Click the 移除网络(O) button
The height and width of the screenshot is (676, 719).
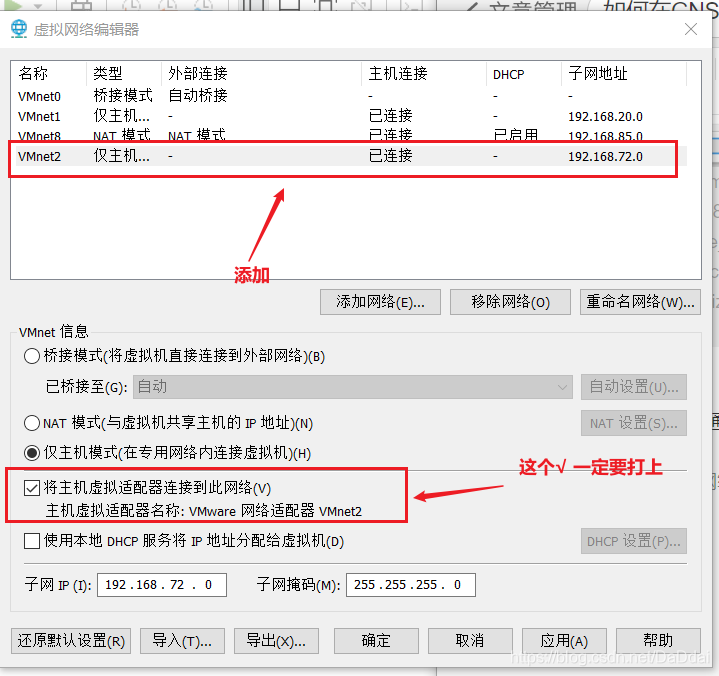[x=510, y=302]
